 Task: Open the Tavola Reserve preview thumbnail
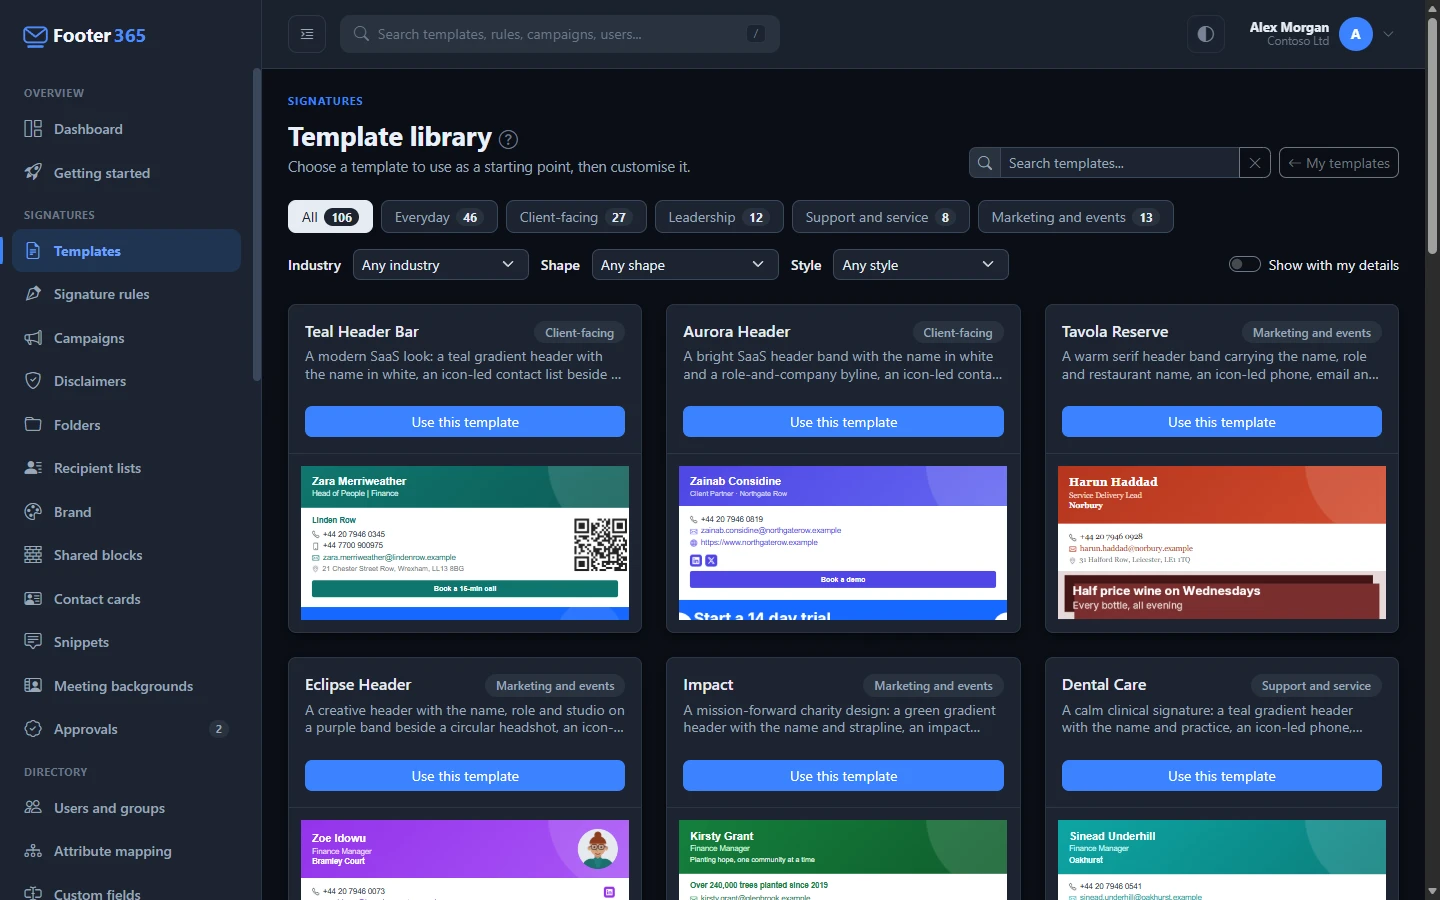tap(1222, 543)
